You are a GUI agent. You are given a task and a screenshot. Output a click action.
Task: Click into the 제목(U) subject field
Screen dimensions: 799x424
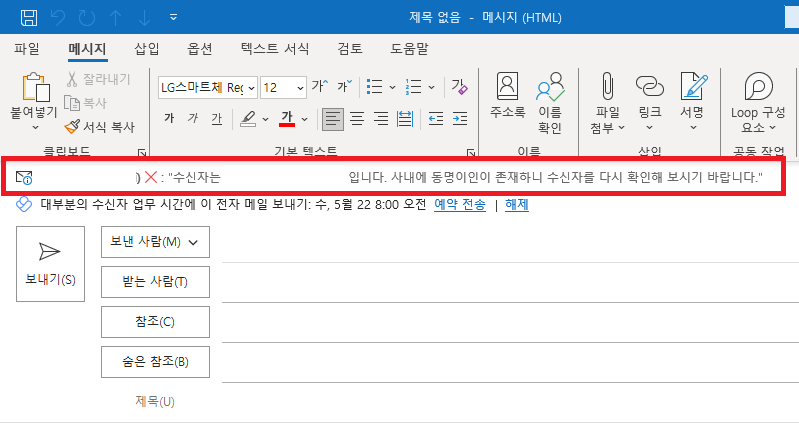click(x=510, y=402)
